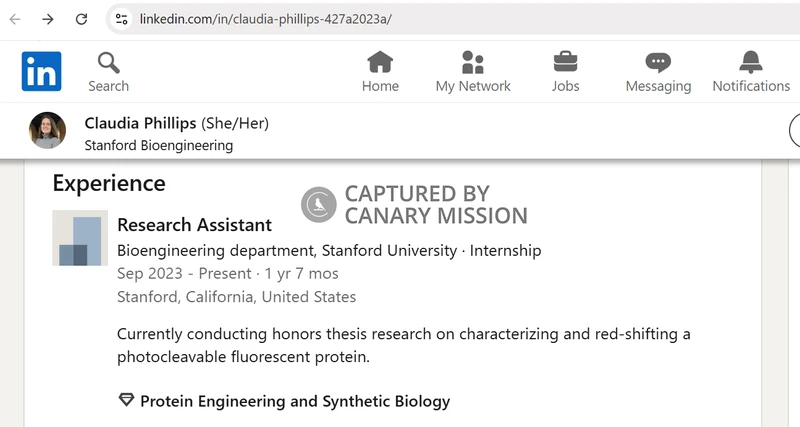Click the skills diamond icon
This screenshot has width=800, height=427.
click(x=126, y=400)
